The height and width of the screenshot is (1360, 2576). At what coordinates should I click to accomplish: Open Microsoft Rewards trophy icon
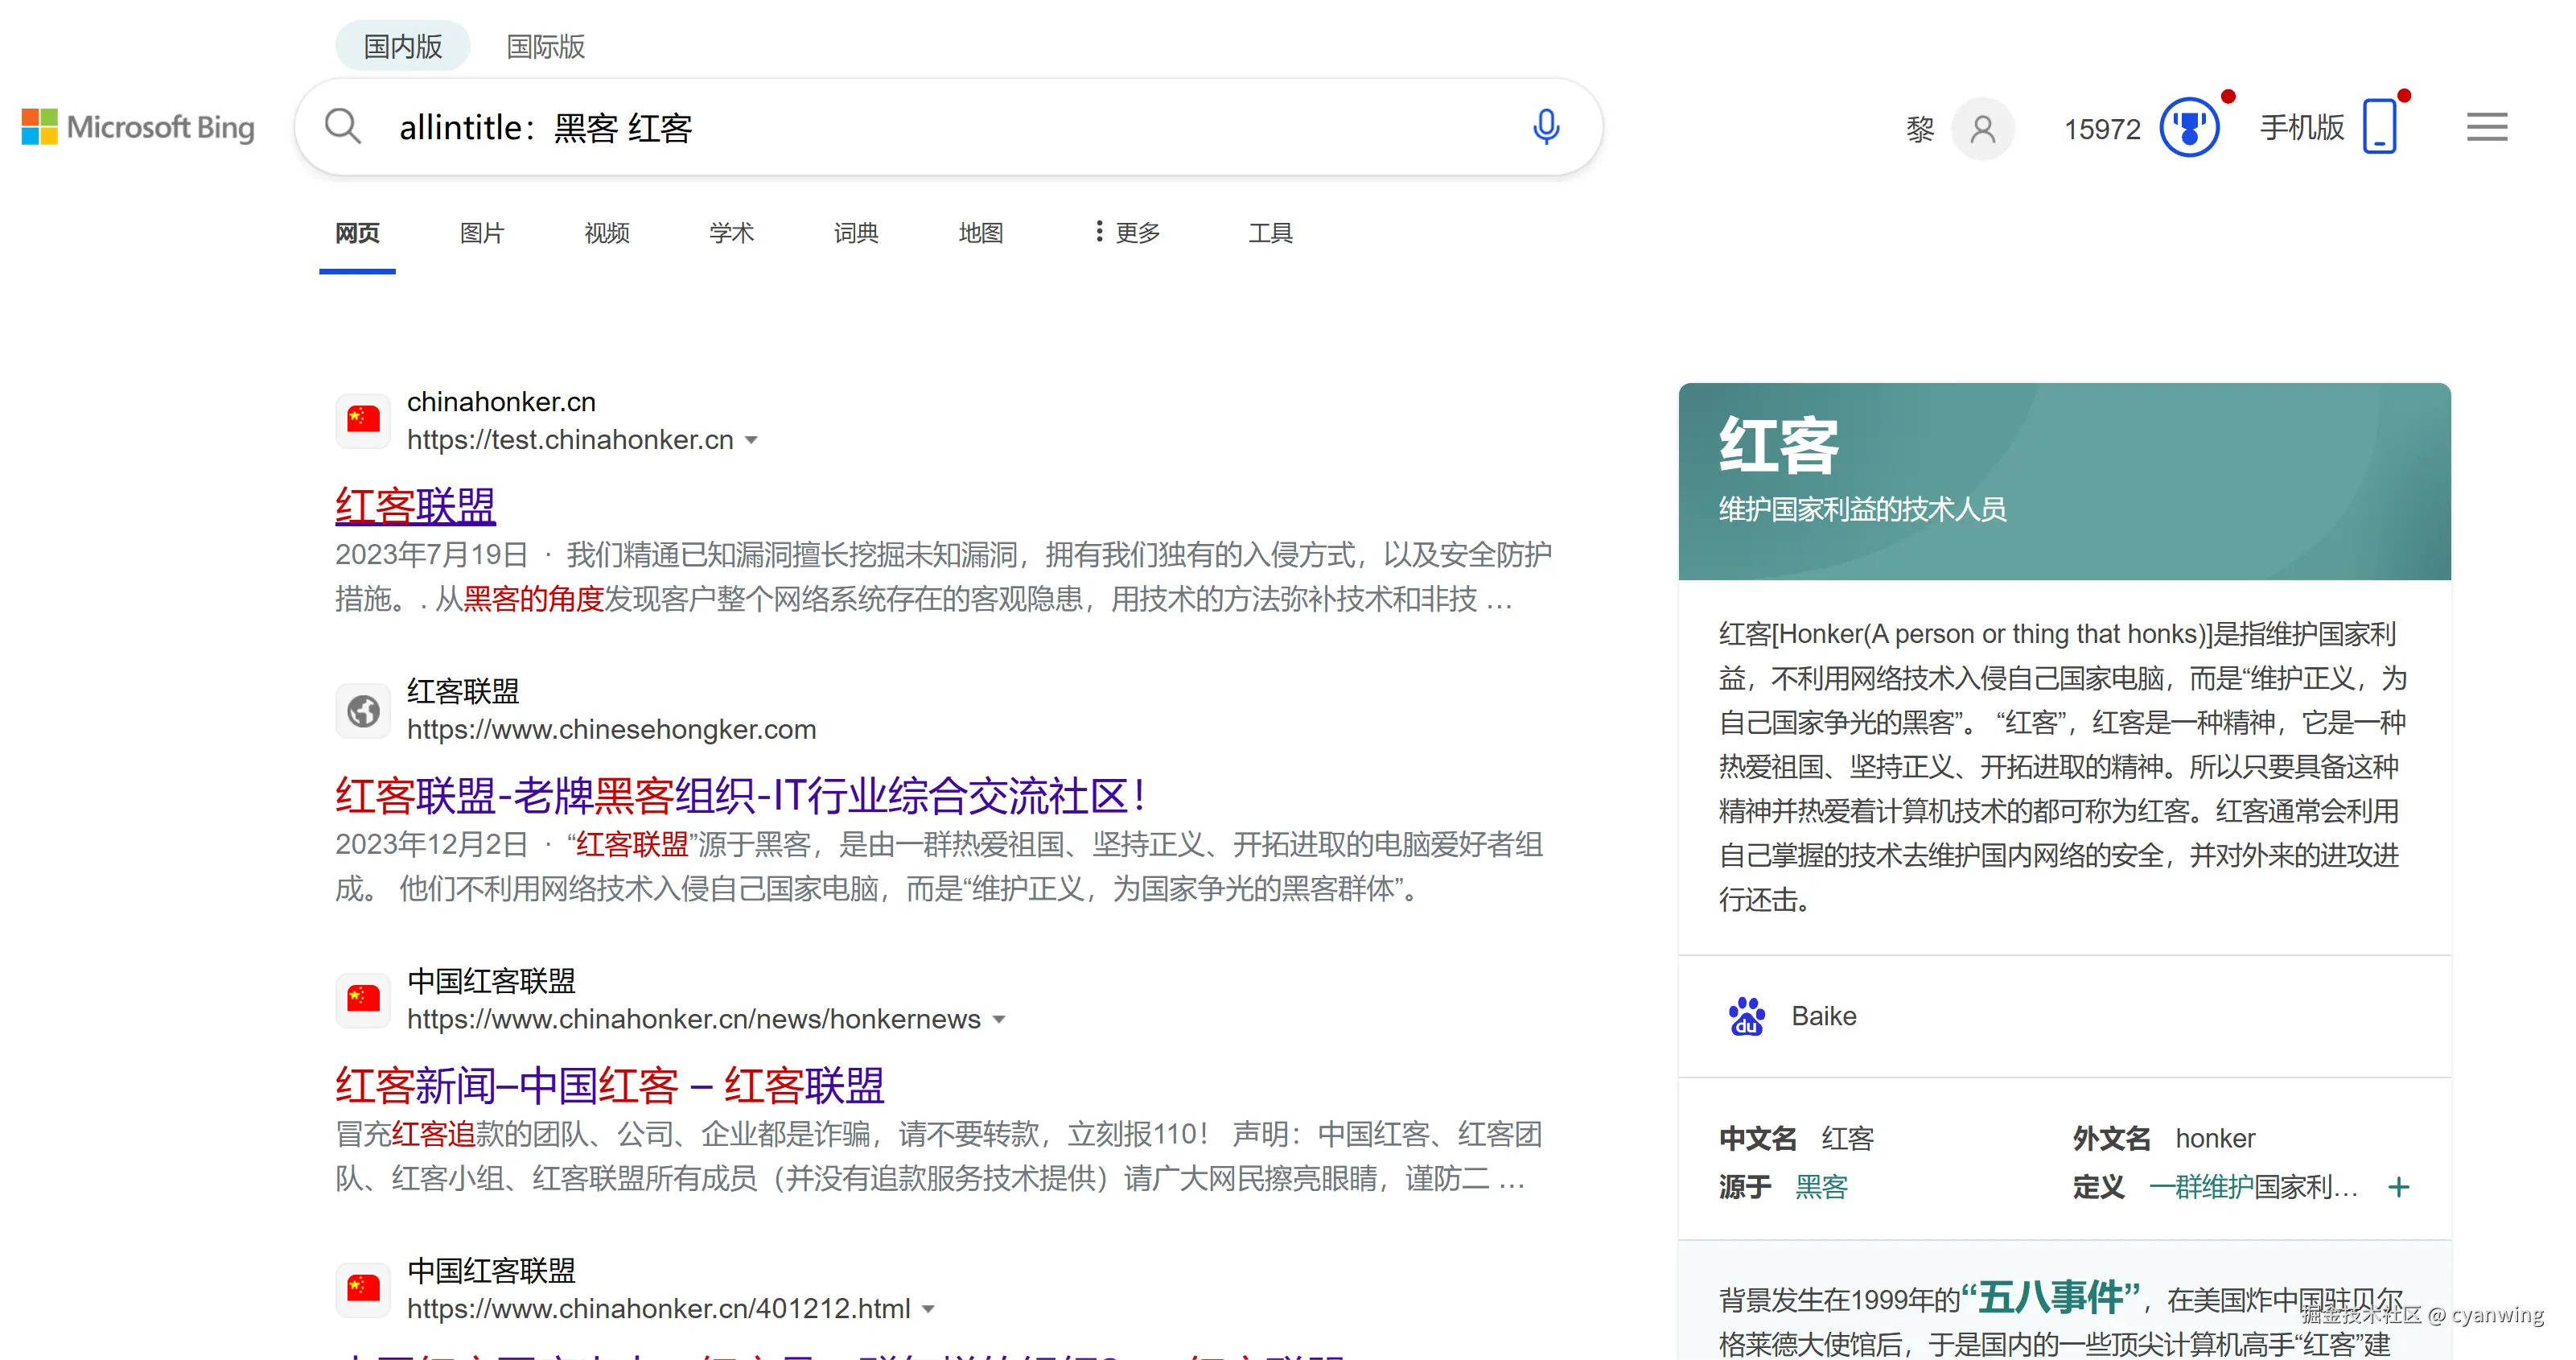pyautogui.click(x=2188, y=128)
